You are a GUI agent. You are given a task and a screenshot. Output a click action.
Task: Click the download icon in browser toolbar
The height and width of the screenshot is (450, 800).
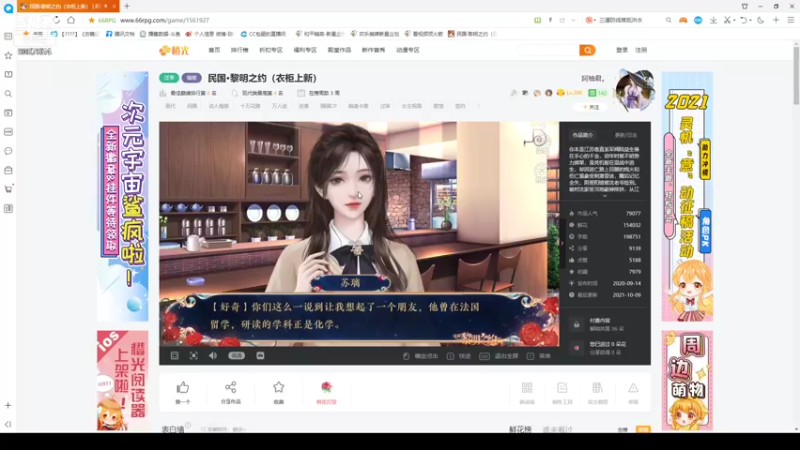click(713, 20)
